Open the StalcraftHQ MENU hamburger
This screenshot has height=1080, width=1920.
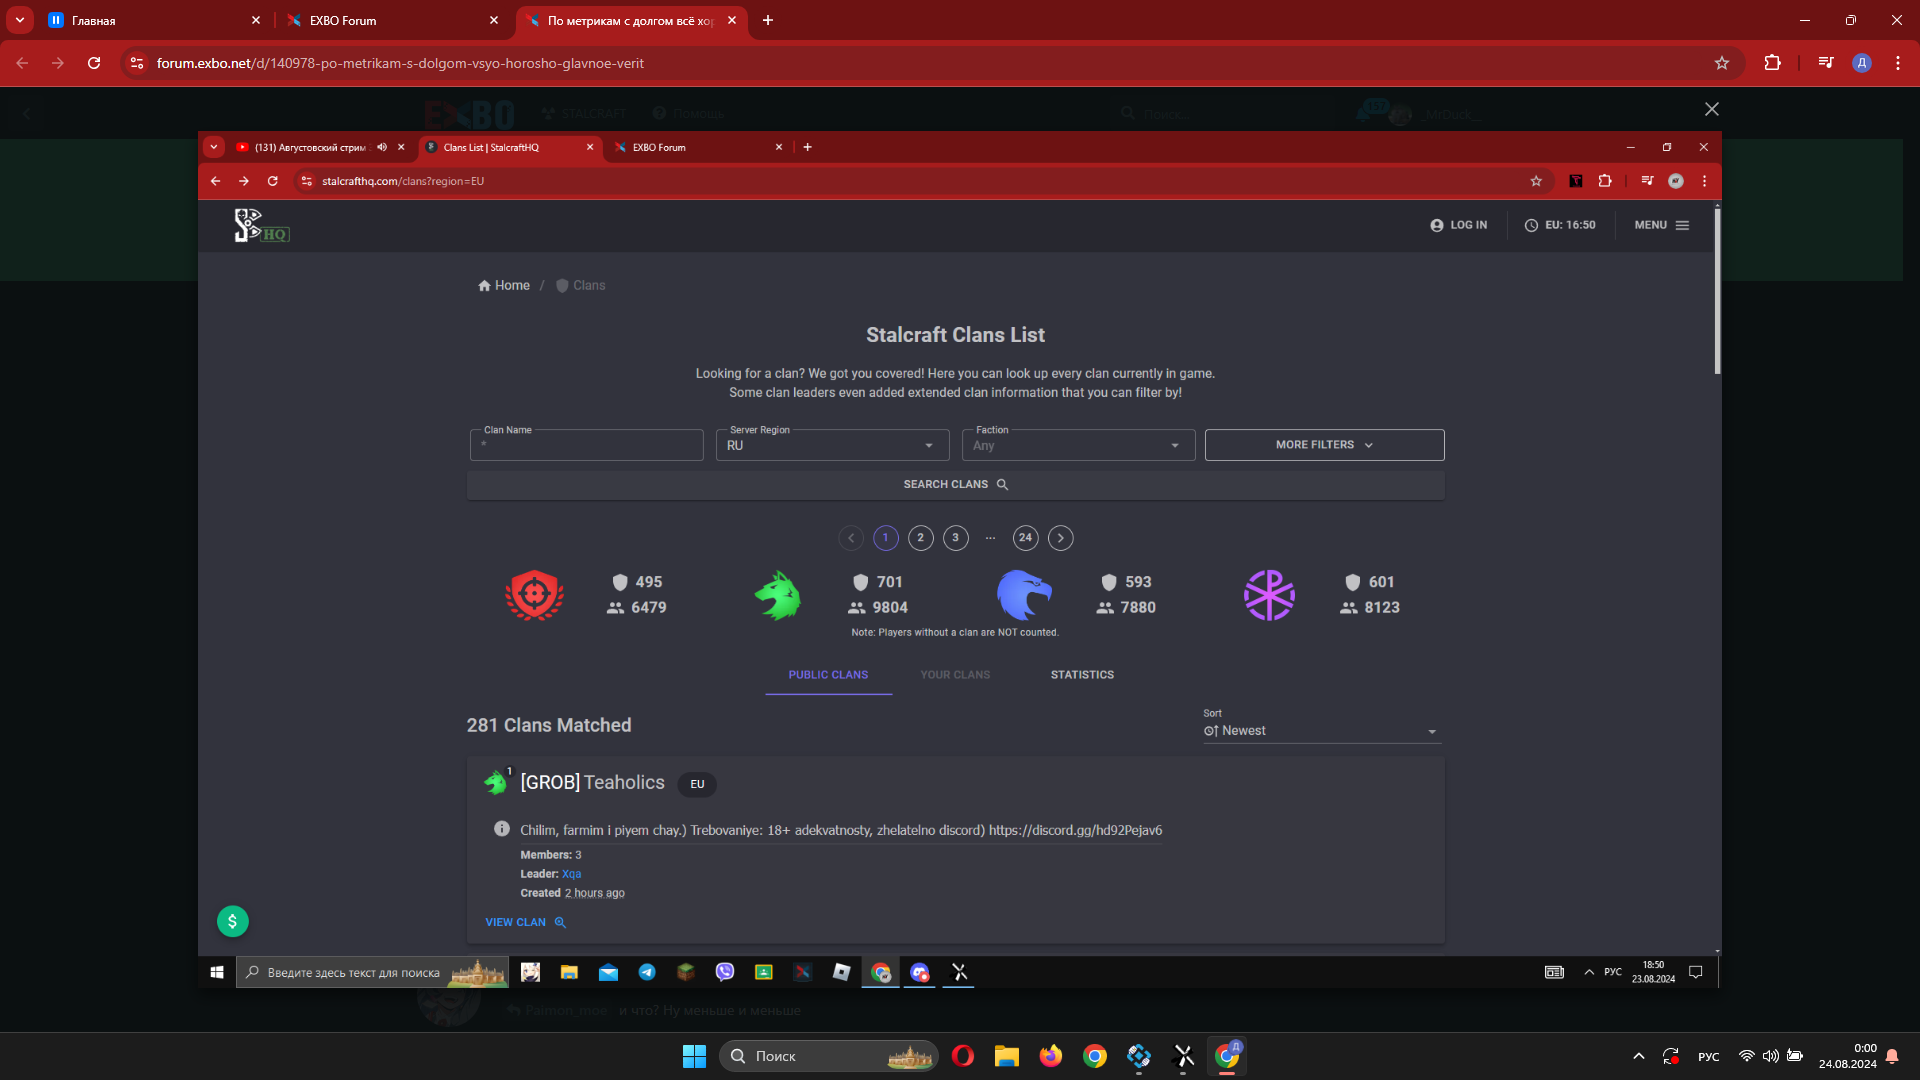(1661, 225)
